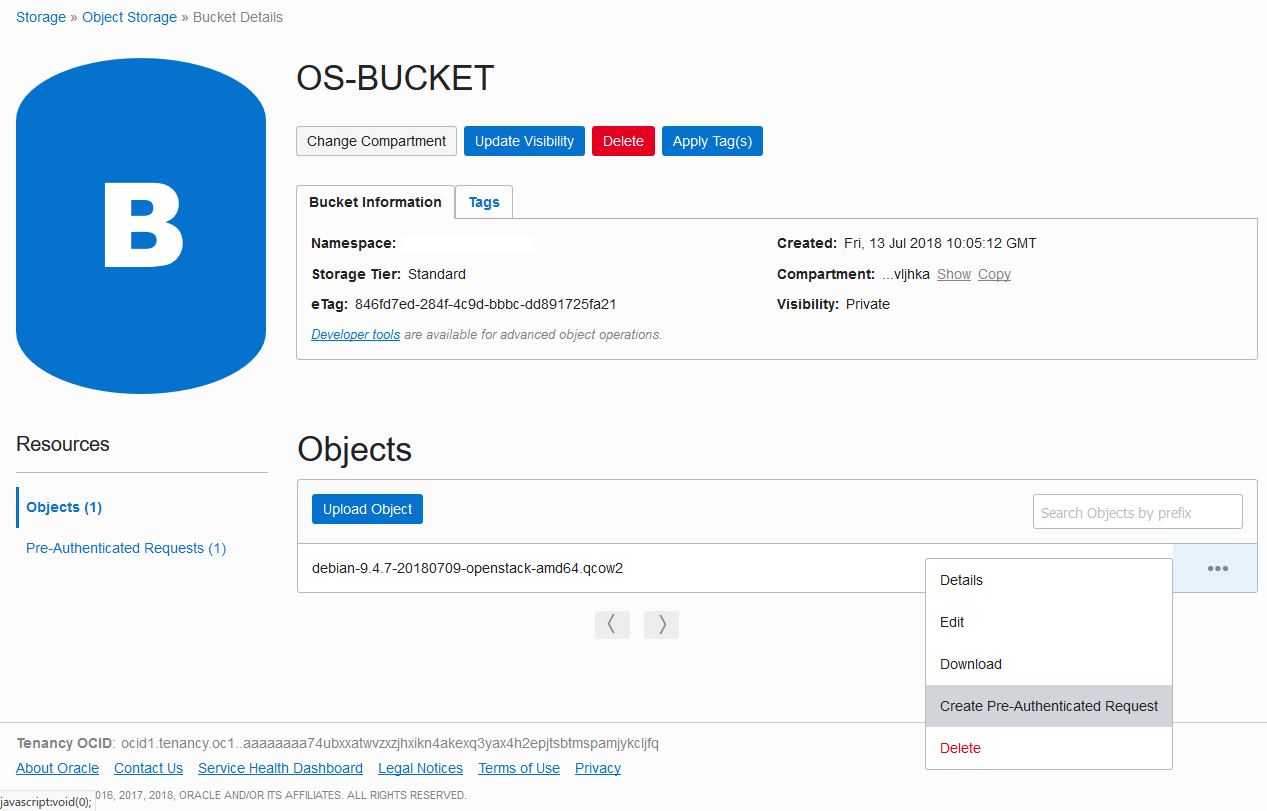Image resolution: width=1267 pixels, height=811 pixels.
Task: Click the Storage Tier Standard value
Action: pyautogui.click(x=437, y=274)
